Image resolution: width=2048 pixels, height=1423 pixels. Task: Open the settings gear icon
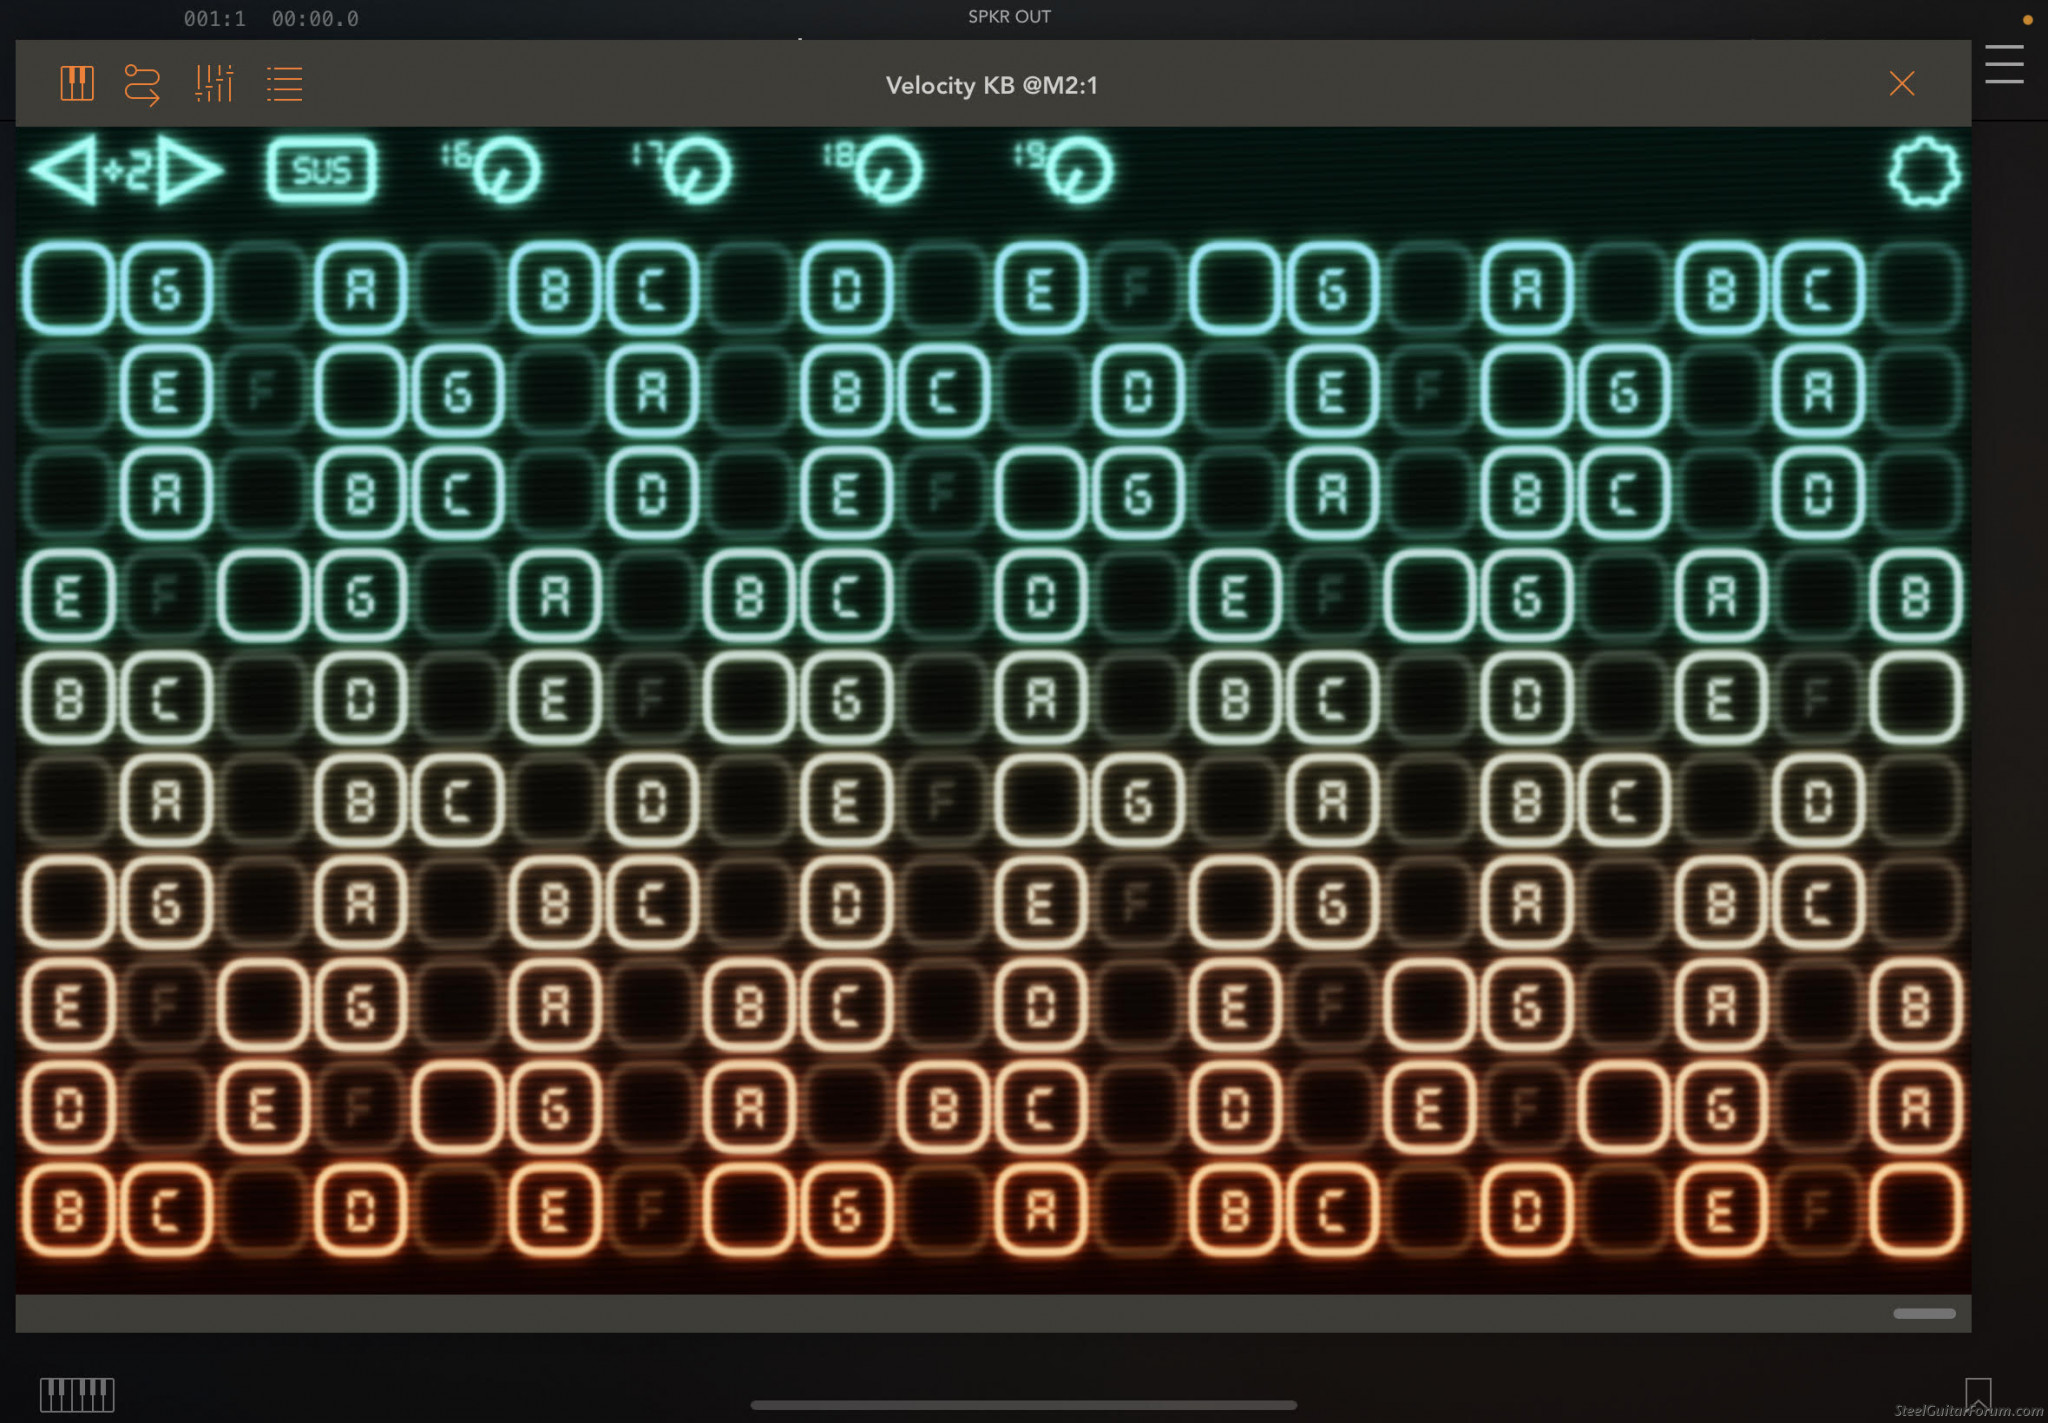point(1924,172)
